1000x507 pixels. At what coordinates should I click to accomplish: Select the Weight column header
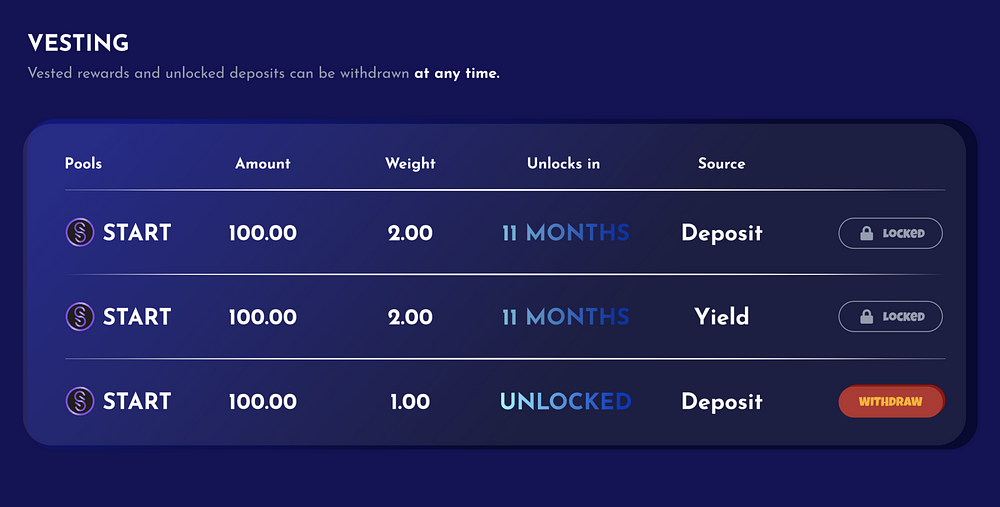(410, 164)
